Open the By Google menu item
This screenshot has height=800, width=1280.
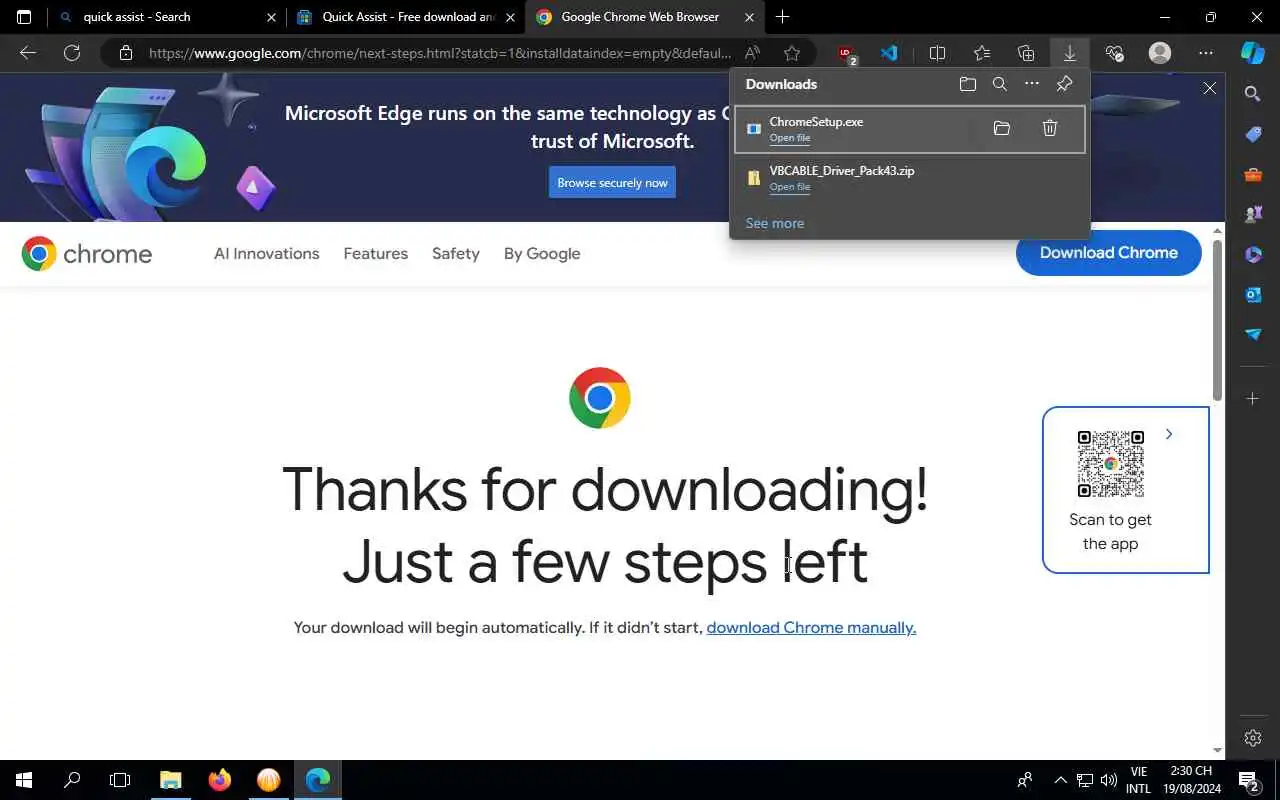click(542, 254)
